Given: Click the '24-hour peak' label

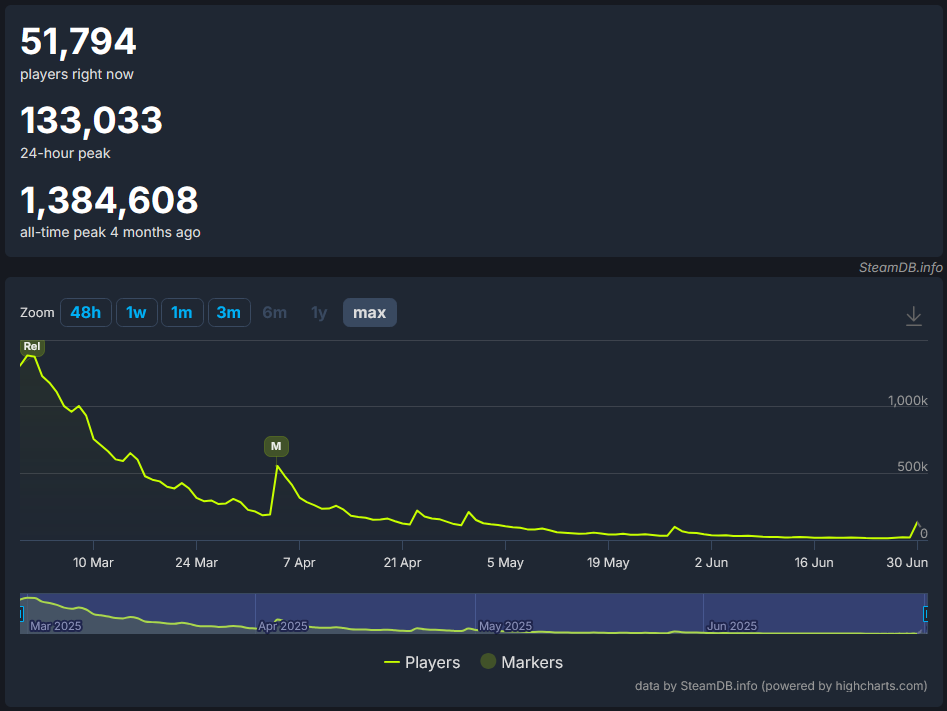Looking at the screenshot, I should point(65,153).
